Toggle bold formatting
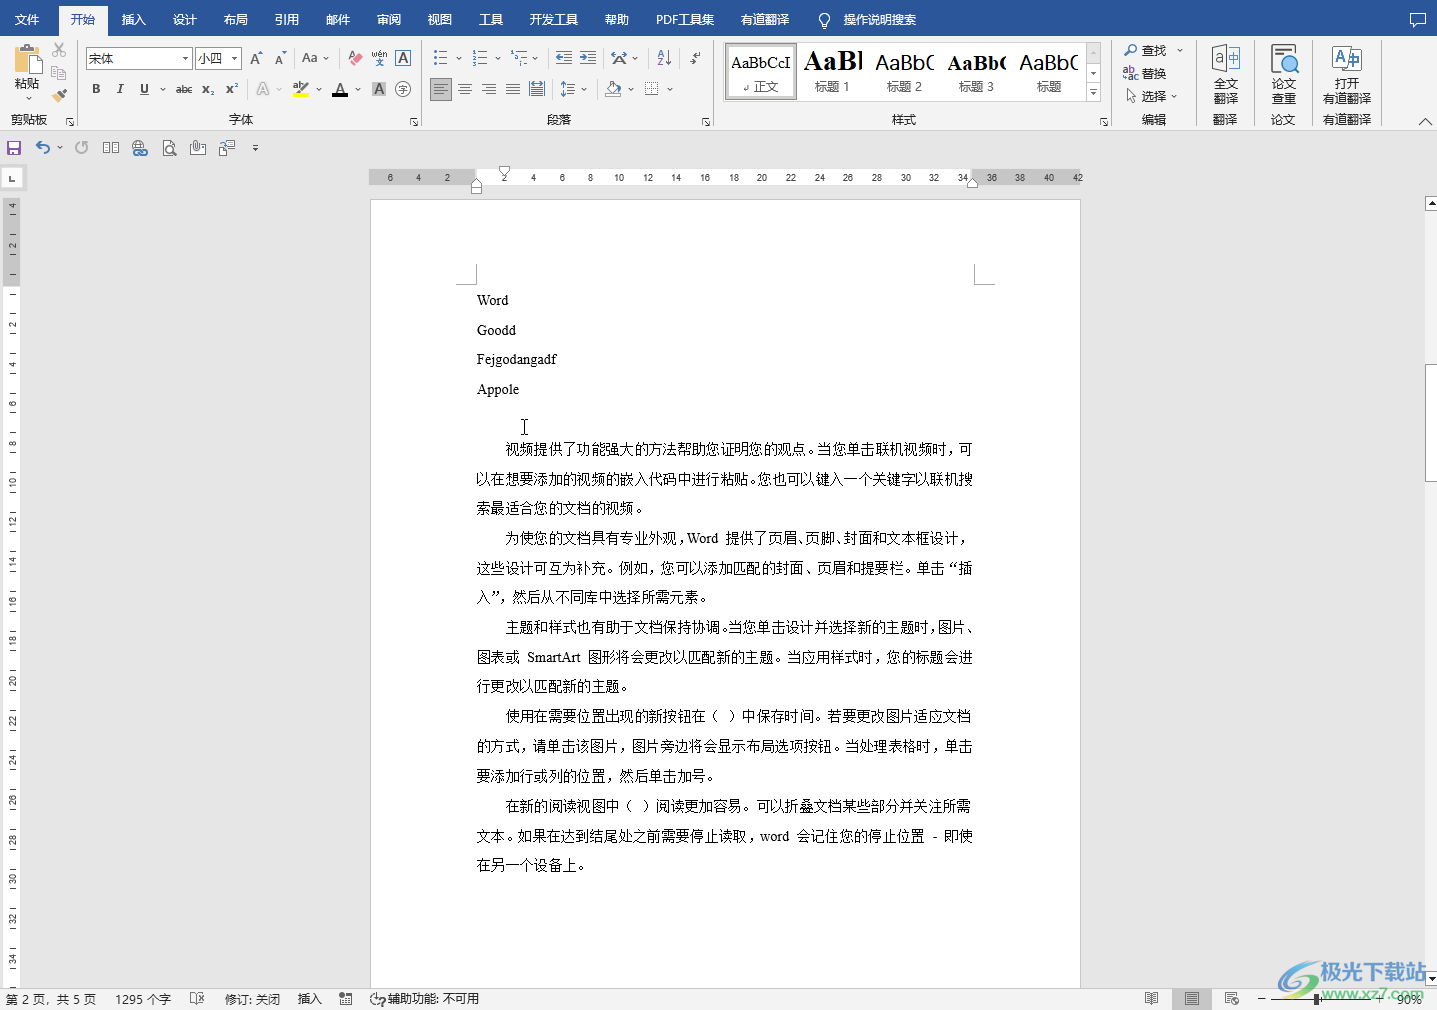 (x=96, y=89)
